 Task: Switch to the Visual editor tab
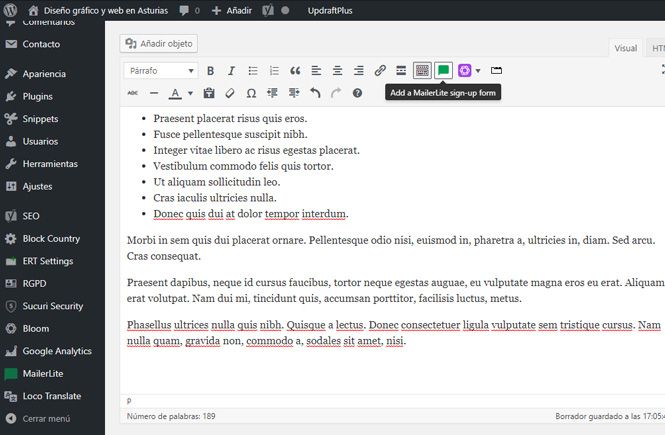coord(626,48)
